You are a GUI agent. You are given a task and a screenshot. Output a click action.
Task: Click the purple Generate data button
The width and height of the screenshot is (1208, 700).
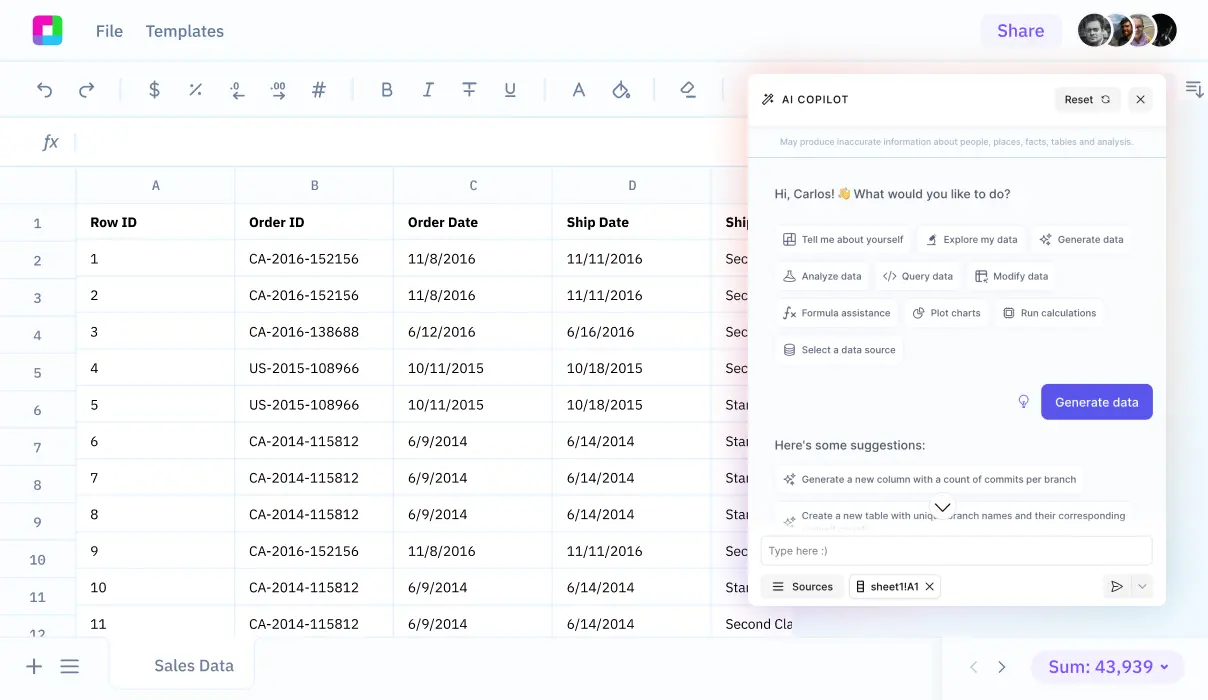click(x=1096, y=402)
